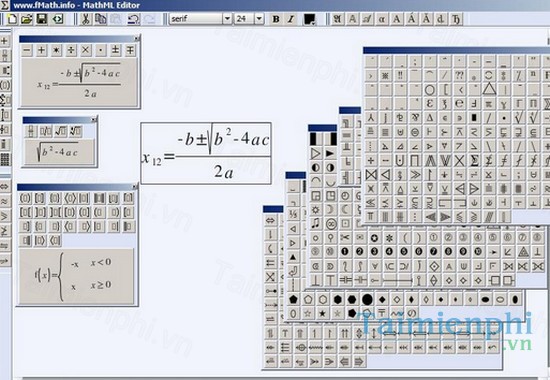Insert the left-right double arrow symbol
The image size is (550, 380).
pyautogui.click(x=270, y=220)
